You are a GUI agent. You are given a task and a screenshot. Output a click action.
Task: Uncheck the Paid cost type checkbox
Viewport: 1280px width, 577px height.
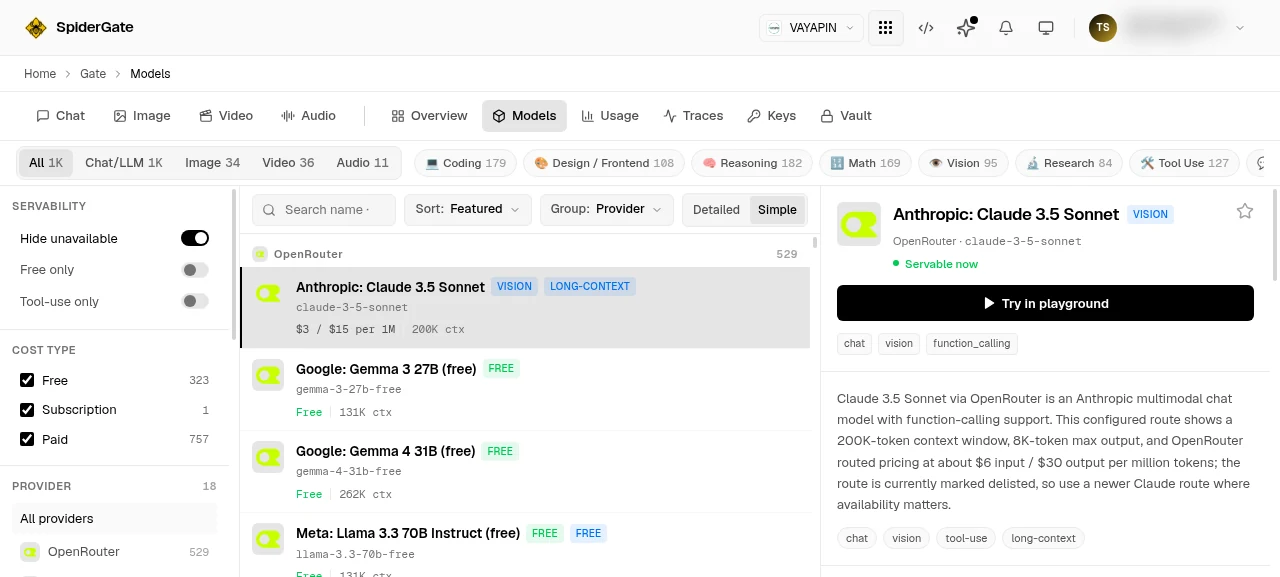point(27,439)
